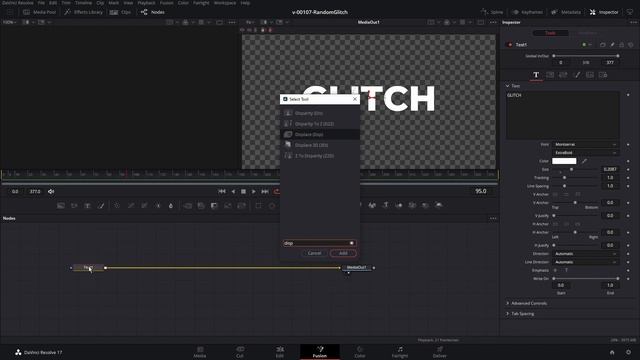Add Ellipse mask from toolbar
640x360 pixels.
(x=272, y=206)
